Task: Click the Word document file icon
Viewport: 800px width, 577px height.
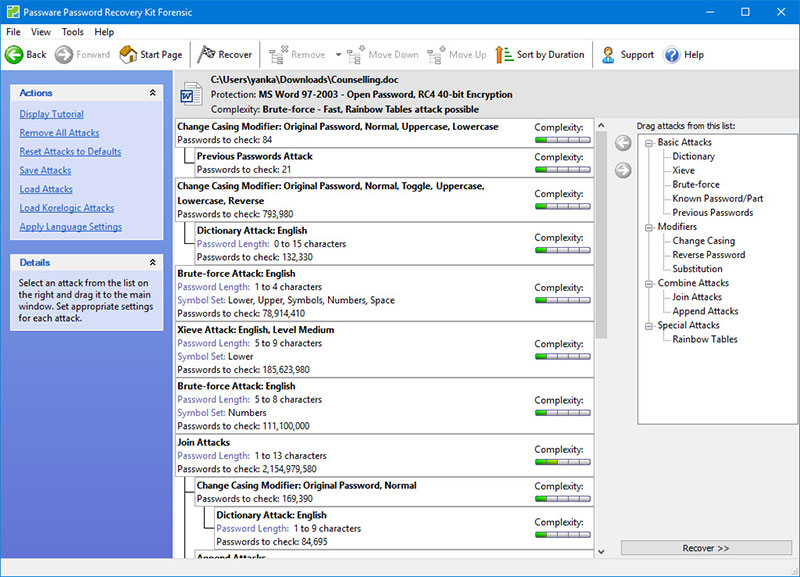Action: pyautogui.click(x=190, y=94)
